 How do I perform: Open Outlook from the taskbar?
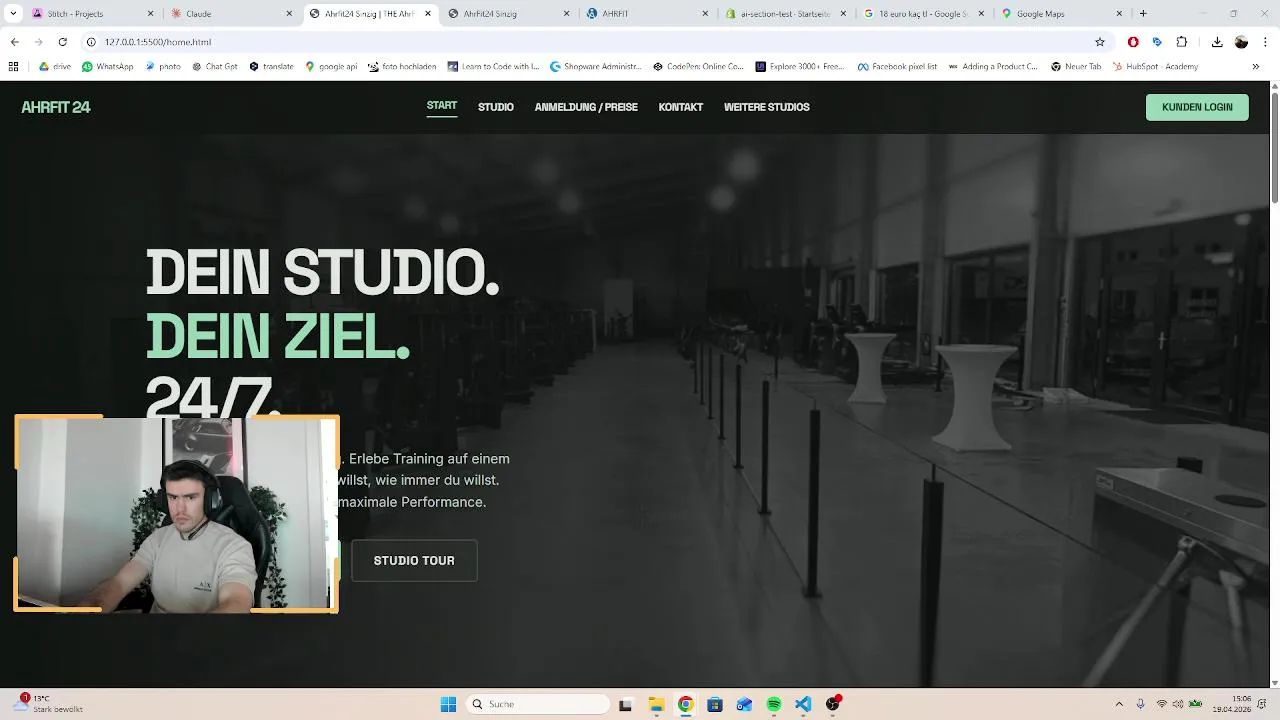744,704
